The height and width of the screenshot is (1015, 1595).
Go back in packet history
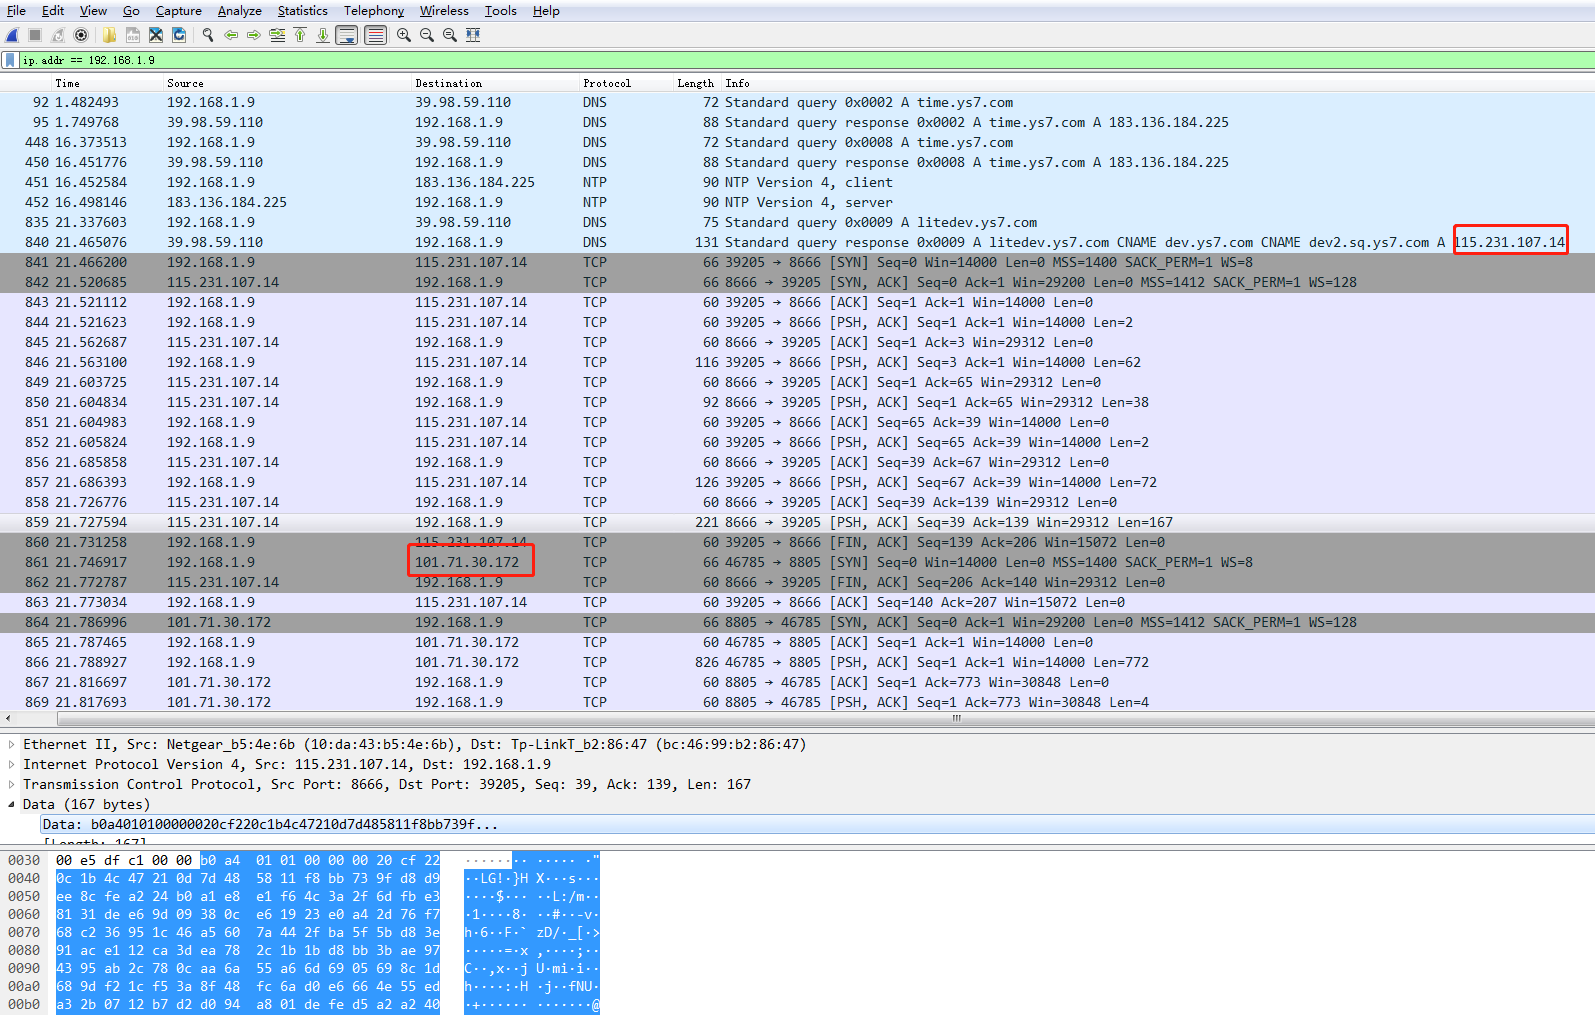(x=231, y=35)
